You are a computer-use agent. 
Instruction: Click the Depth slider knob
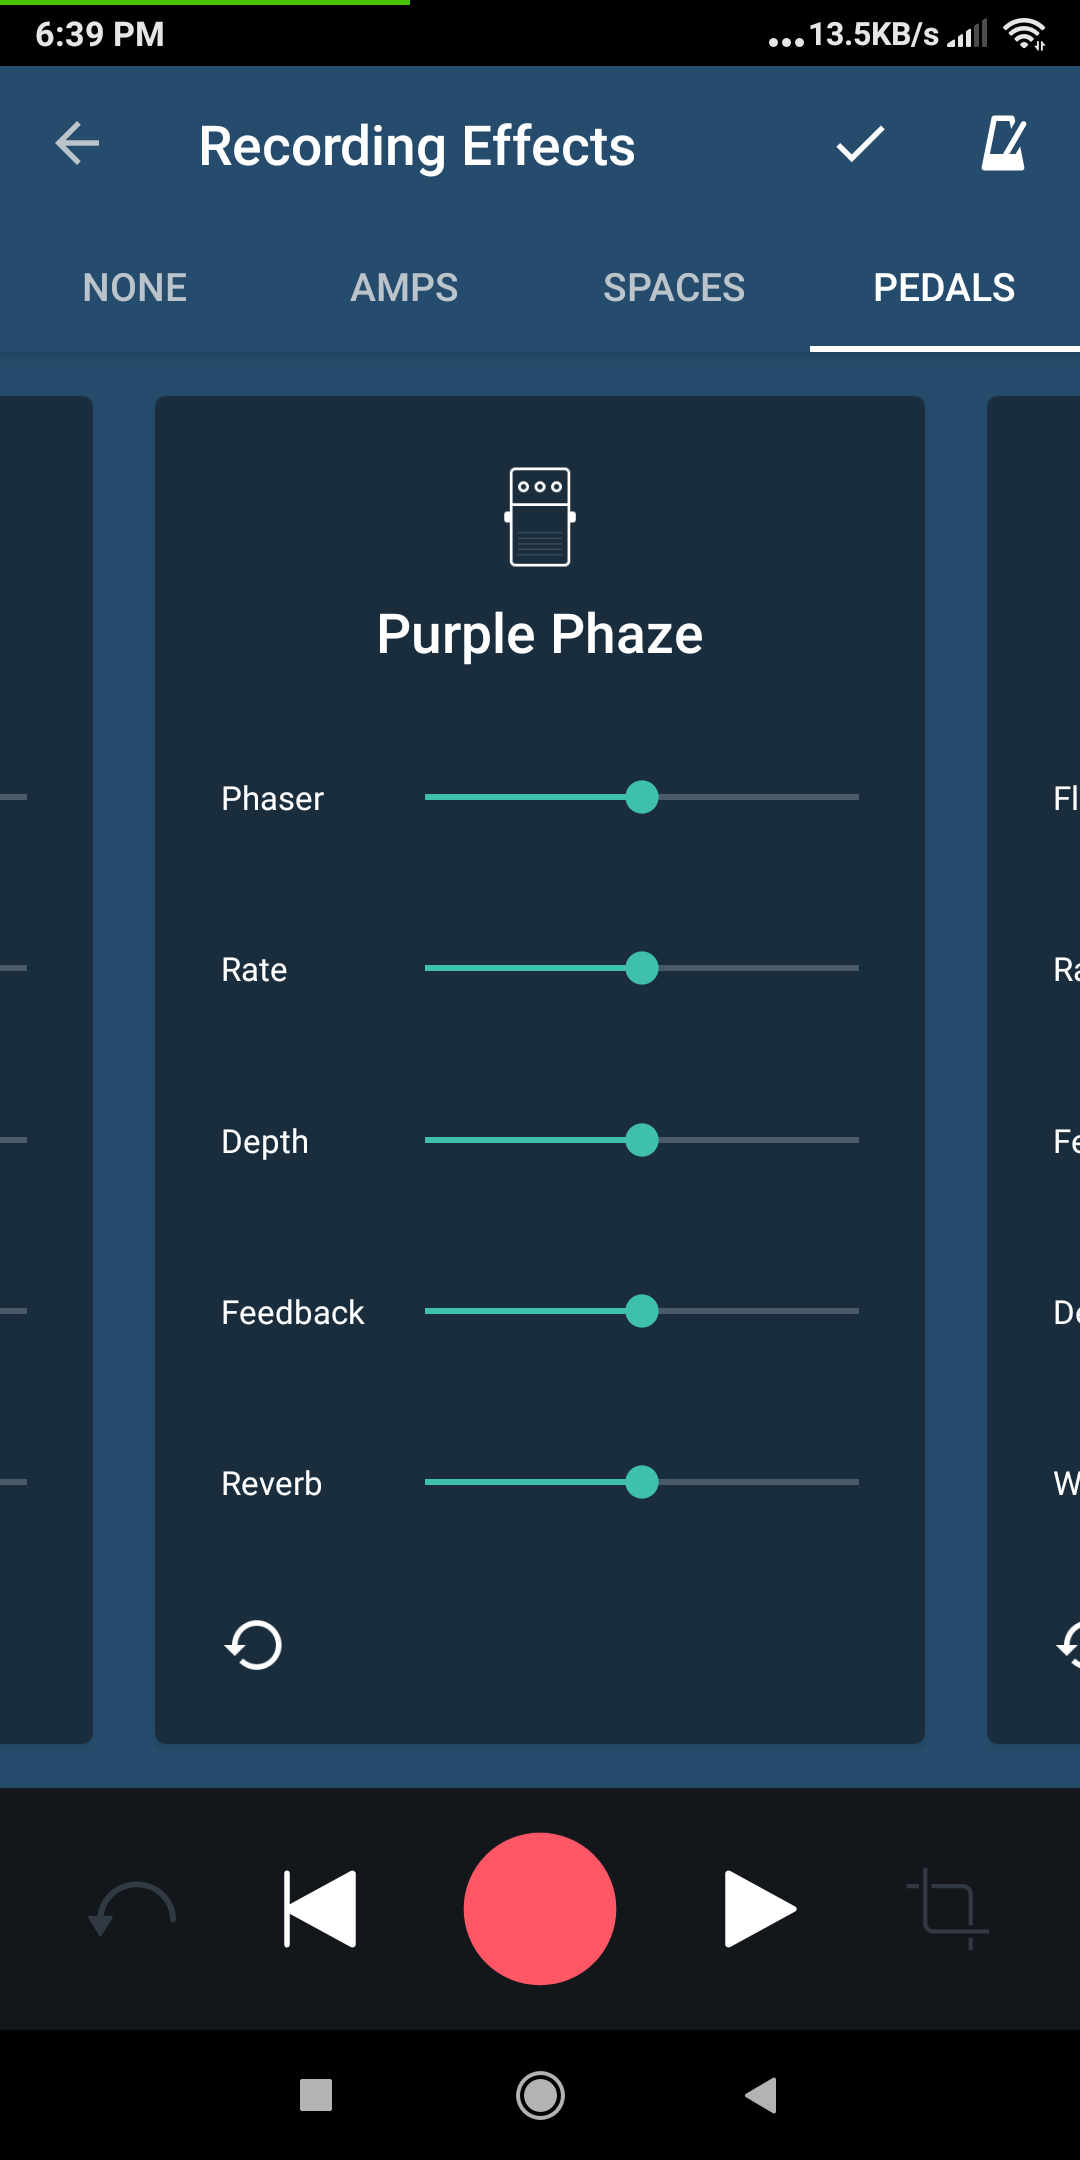[x=642, y=1140]
